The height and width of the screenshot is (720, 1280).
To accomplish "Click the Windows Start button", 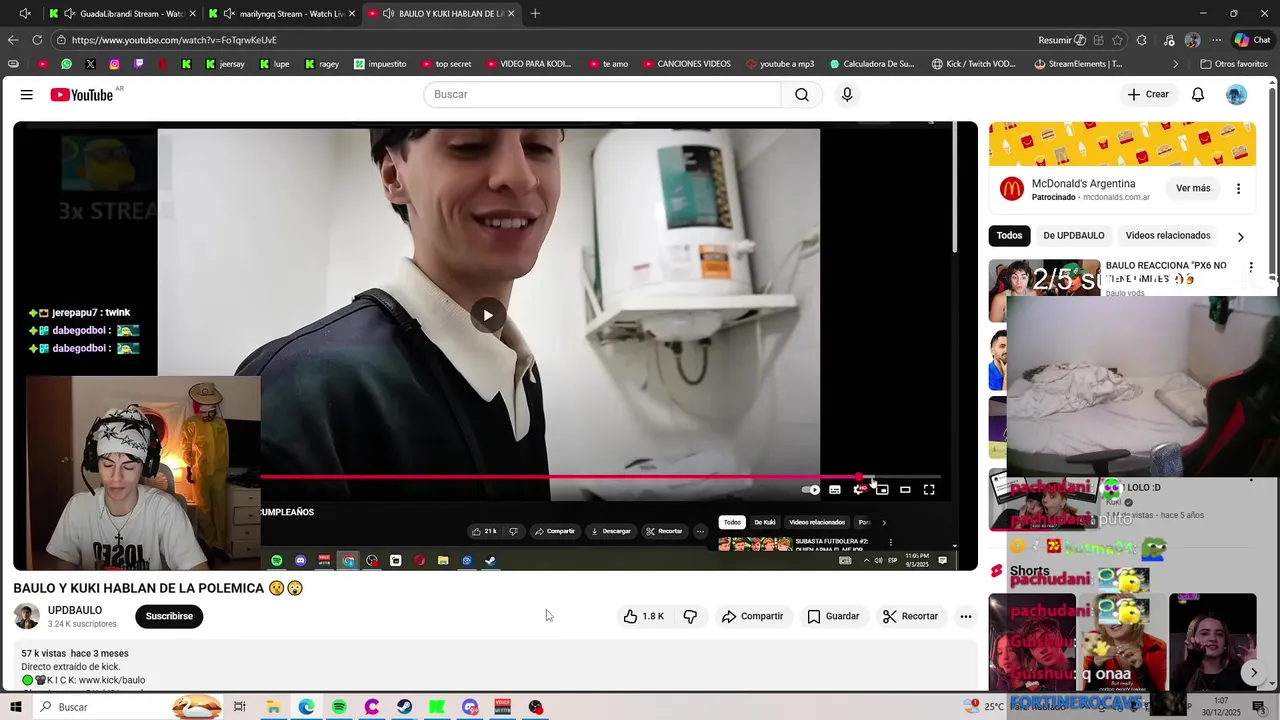I will [15, 707].
